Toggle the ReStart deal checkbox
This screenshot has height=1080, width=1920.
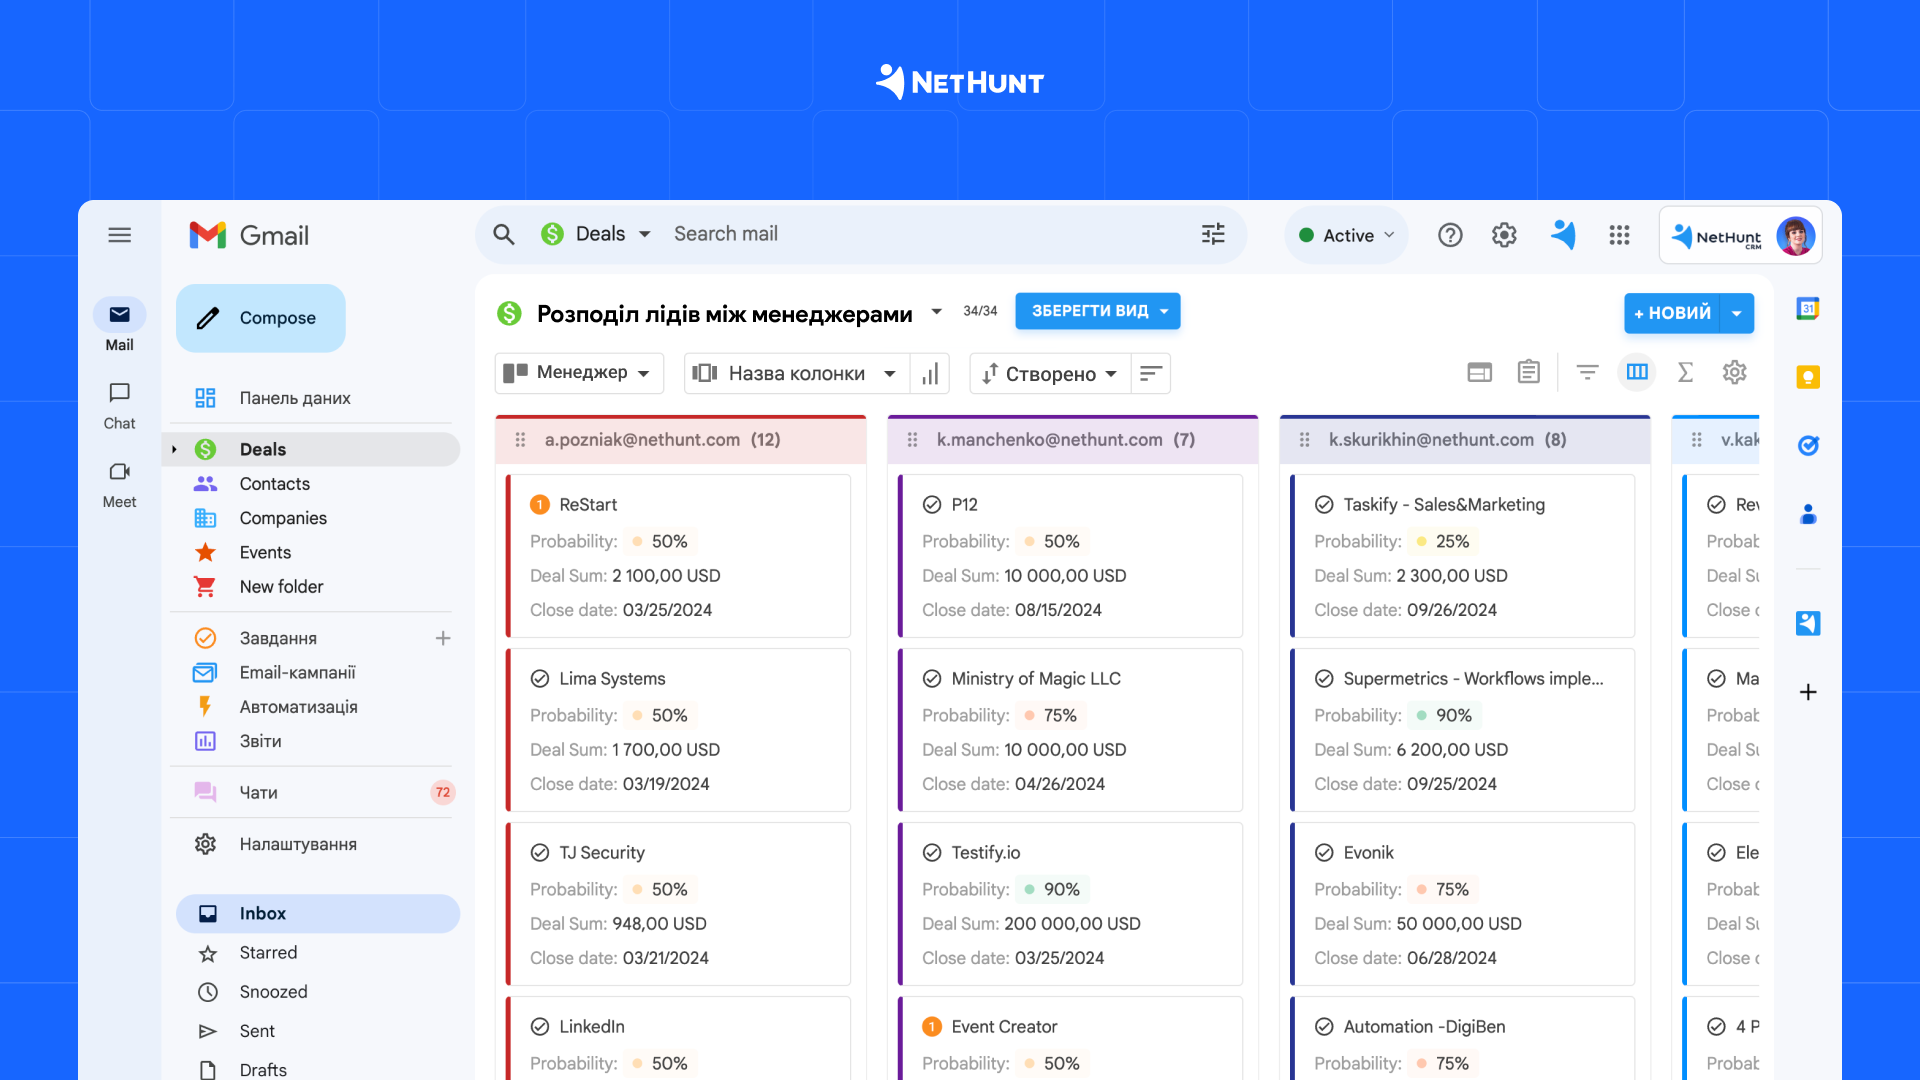tap(537, 505)
